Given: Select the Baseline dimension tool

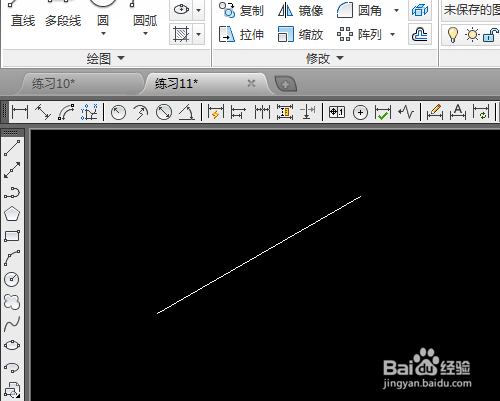Looking at the screenshot, I should coord(238,112).
